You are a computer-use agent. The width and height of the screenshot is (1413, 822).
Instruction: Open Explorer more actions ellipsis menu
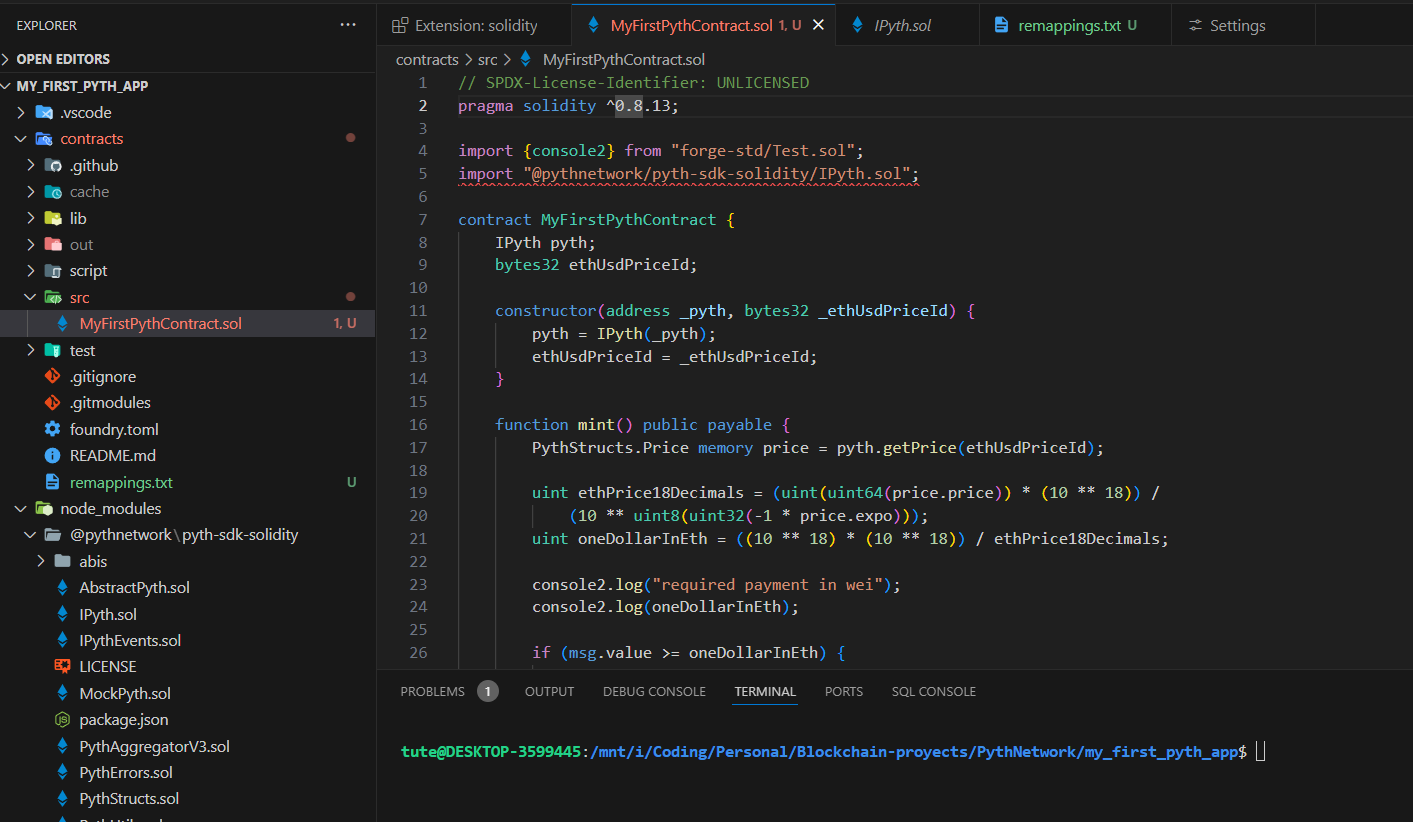pyautogui.click(x=347, y=25)
